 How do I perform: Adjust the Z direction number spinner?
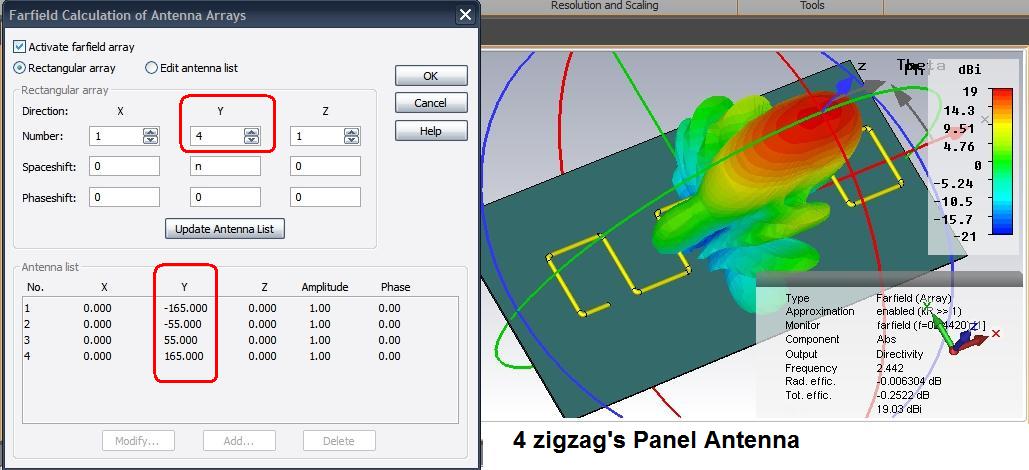[351, 136]
